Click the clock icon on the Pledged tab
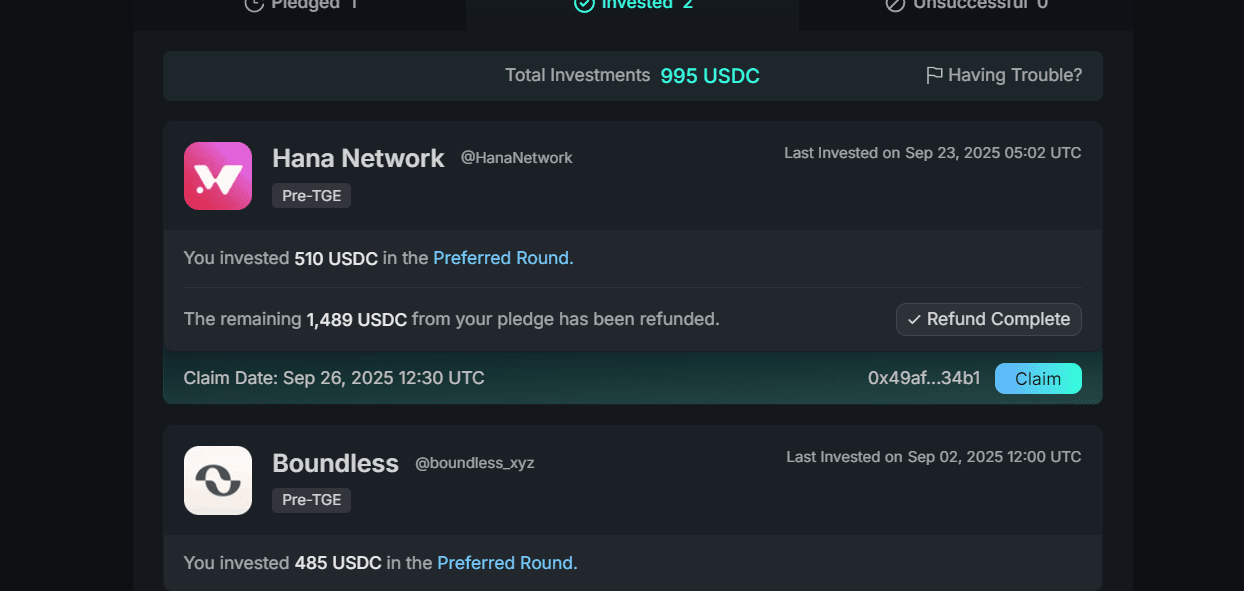Image resolution: width=1244 pixels, height=591 pixels. click(x=254, y=4)
